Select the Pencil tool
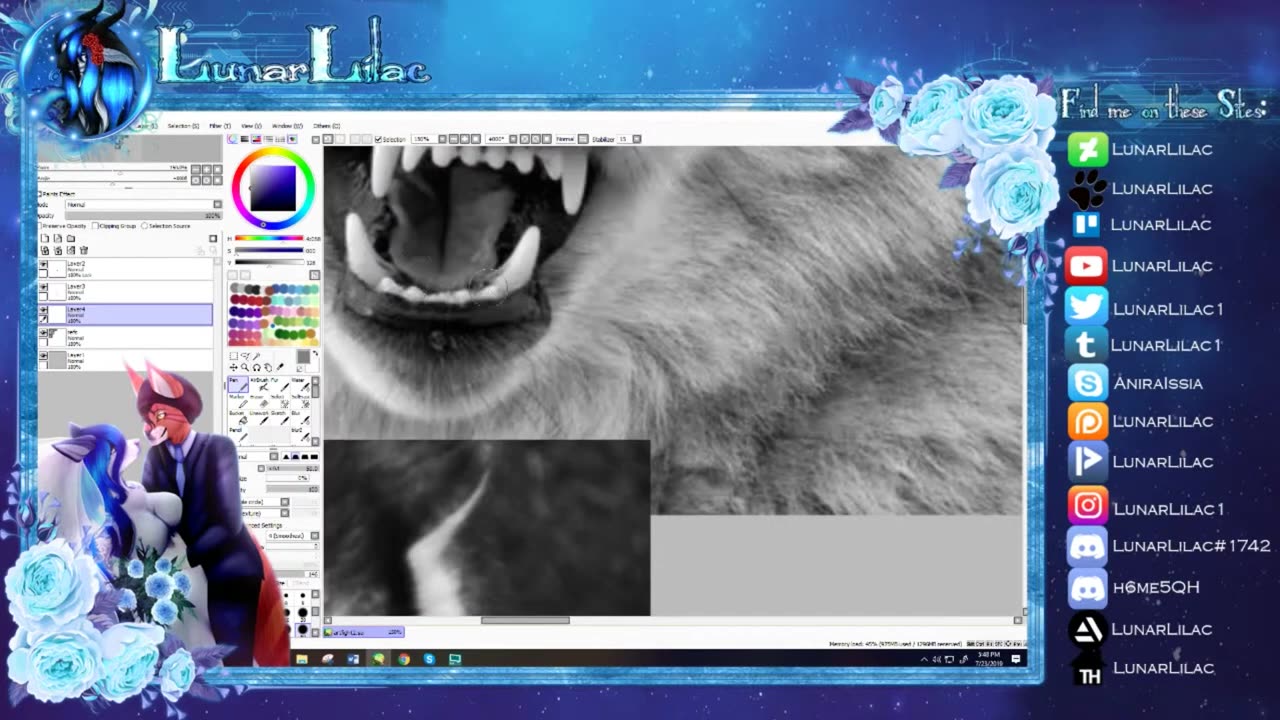 click(x=238, y=435)
